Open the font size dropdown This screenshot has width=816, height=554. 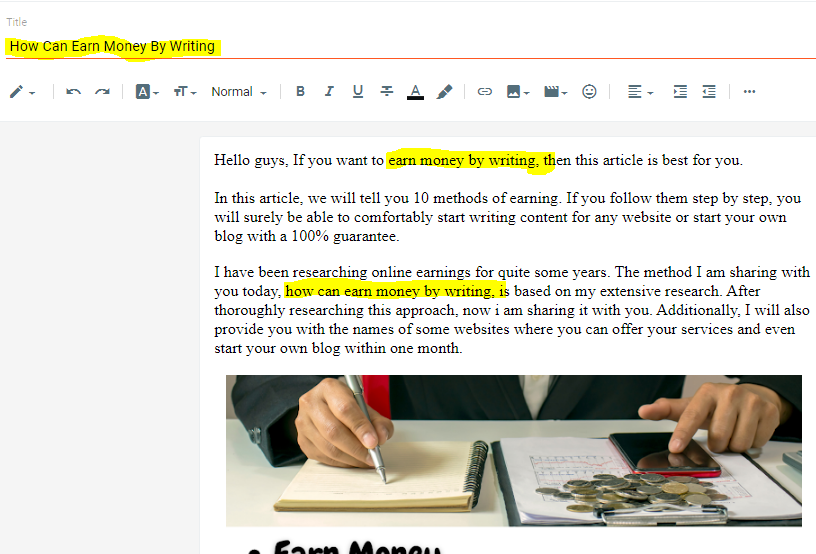coord(185,92)
